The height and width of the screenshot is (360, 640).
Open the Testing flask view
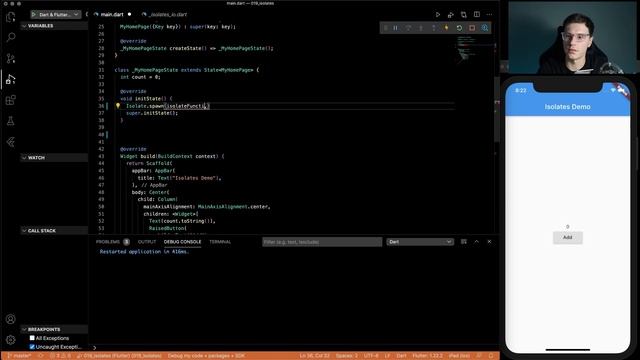click(x=11, y=121)
